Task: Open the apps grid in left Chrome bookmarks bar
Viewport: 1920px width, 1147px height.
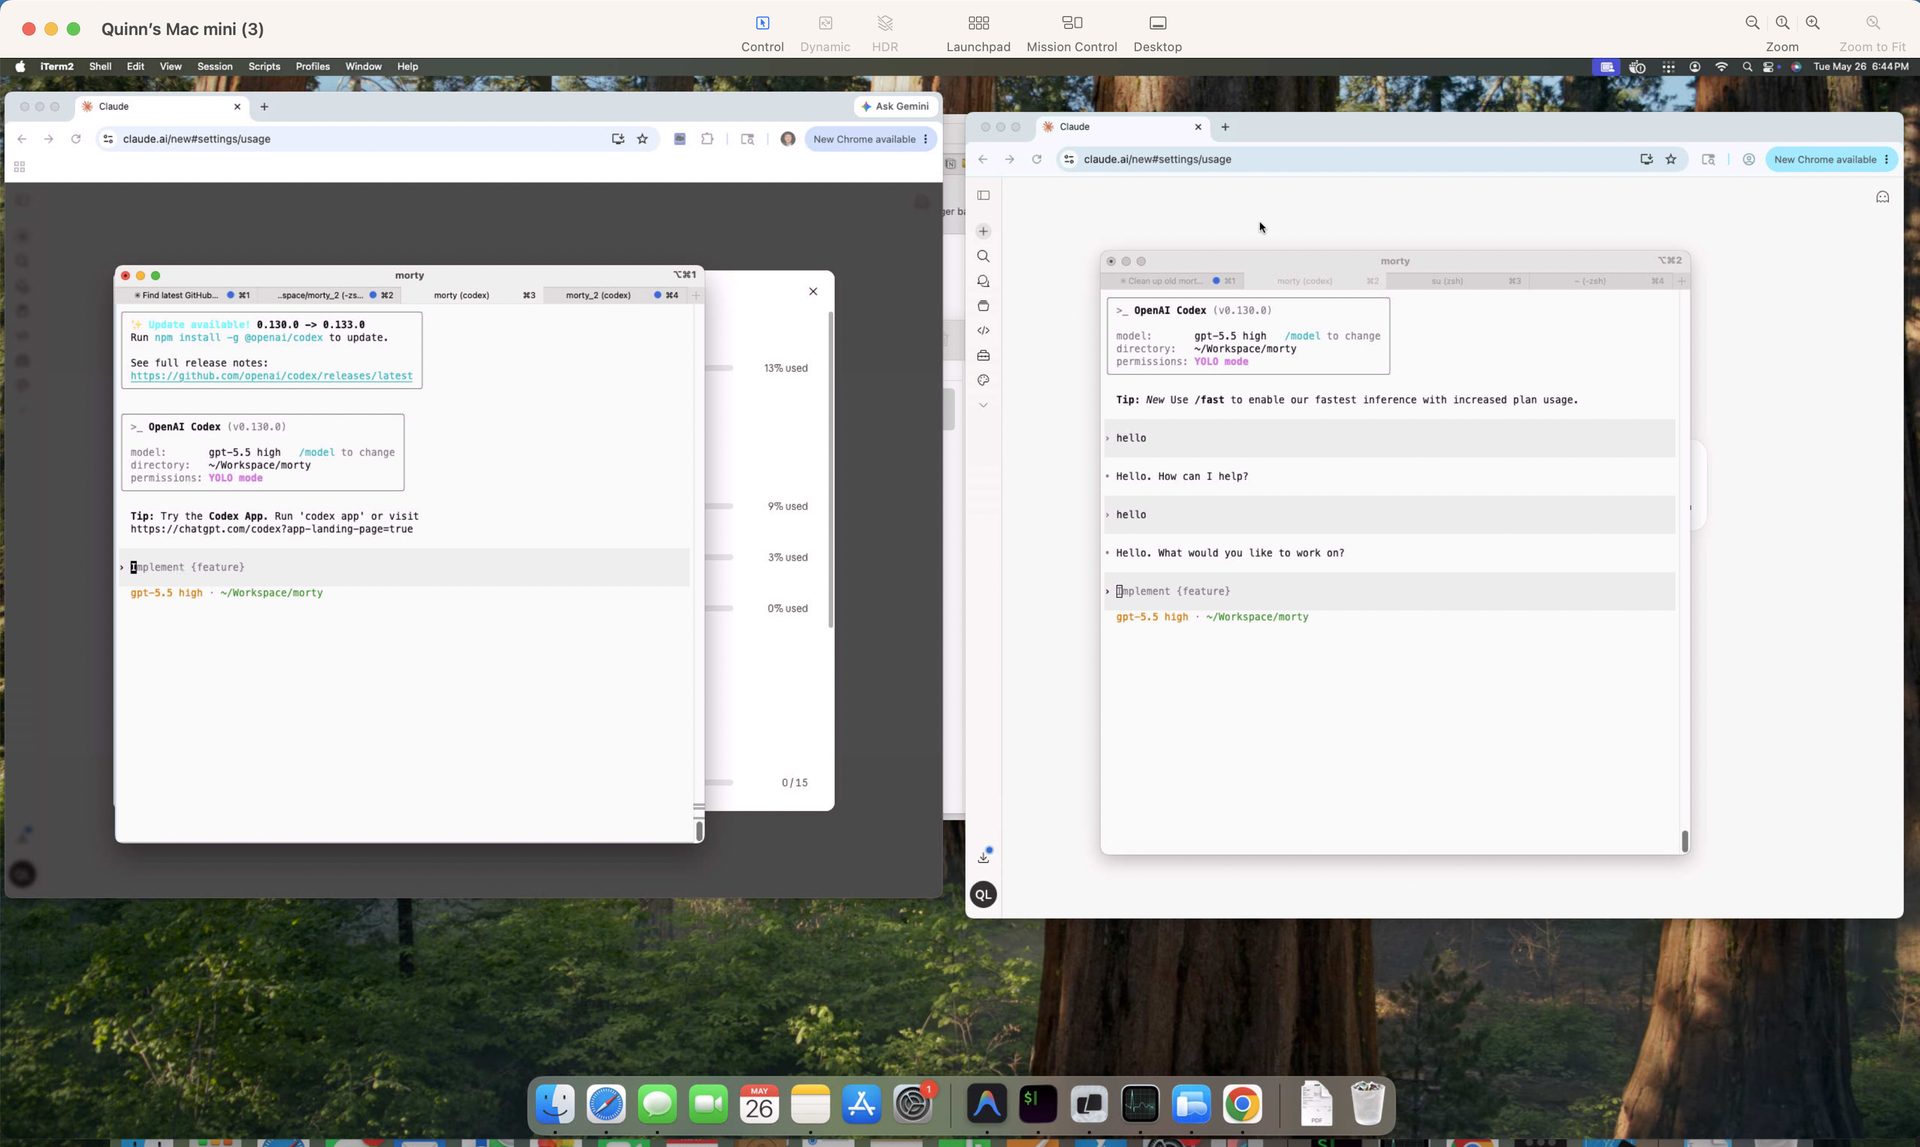Action: click(19, 167)
